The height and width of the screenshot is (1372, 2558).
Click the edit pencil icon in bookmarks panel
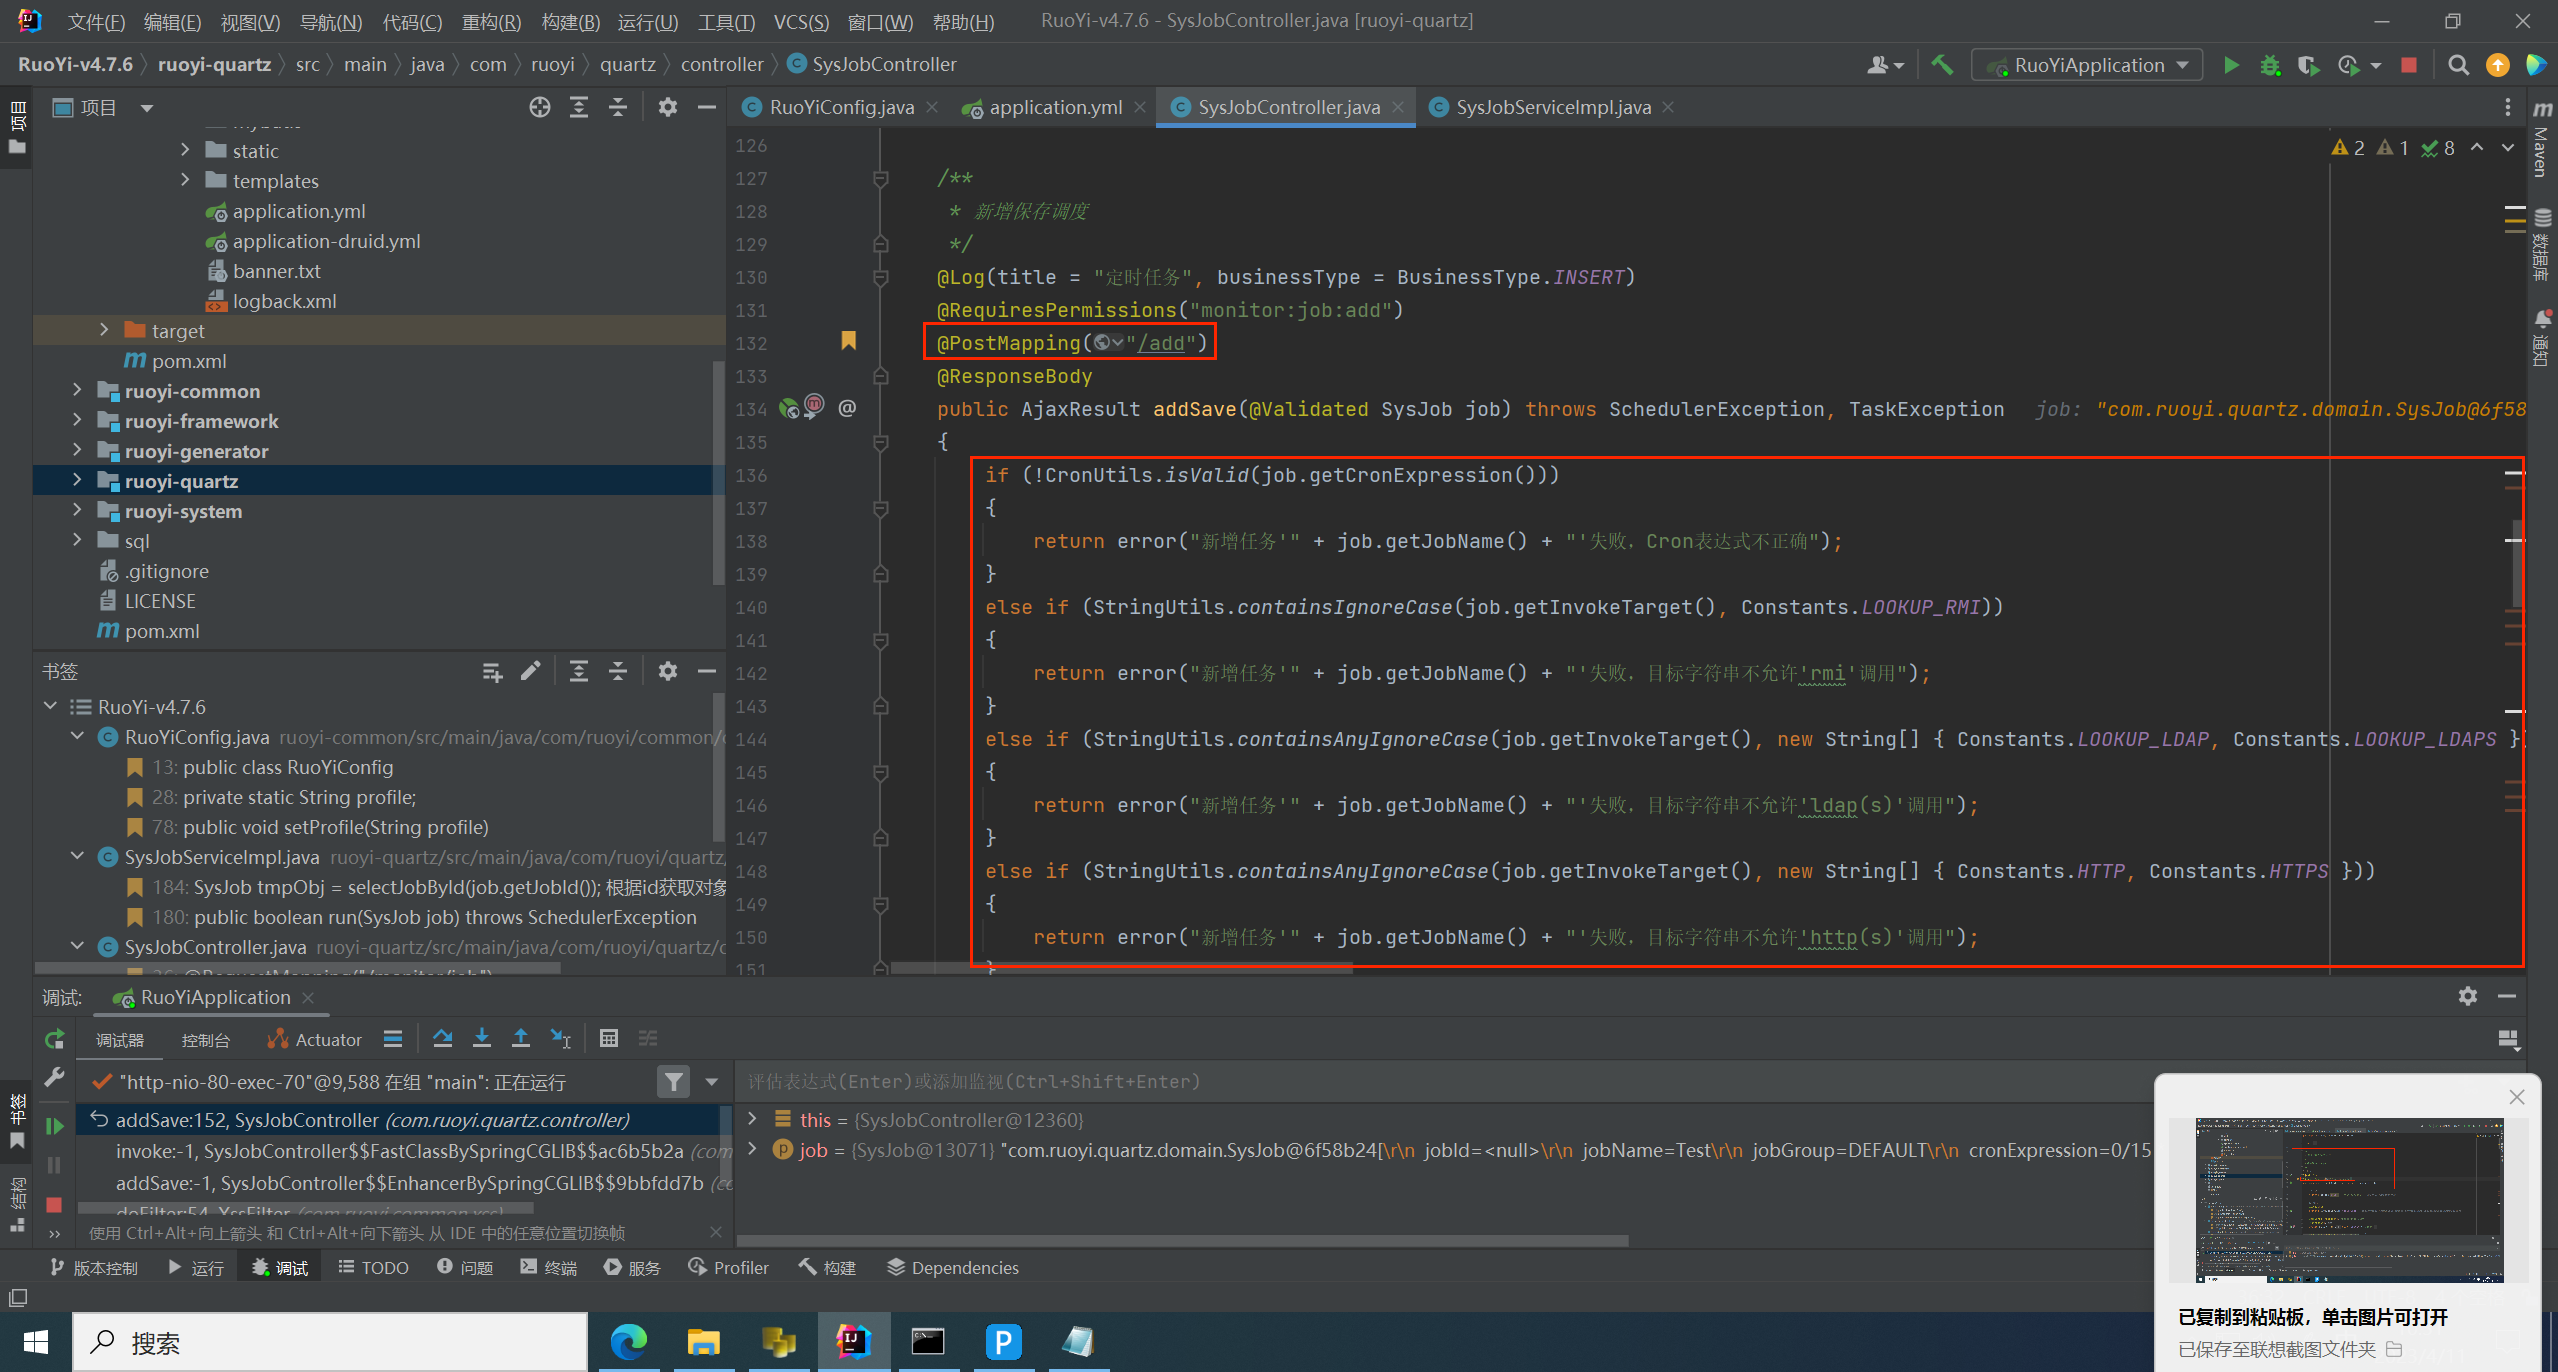coord(531,671)
